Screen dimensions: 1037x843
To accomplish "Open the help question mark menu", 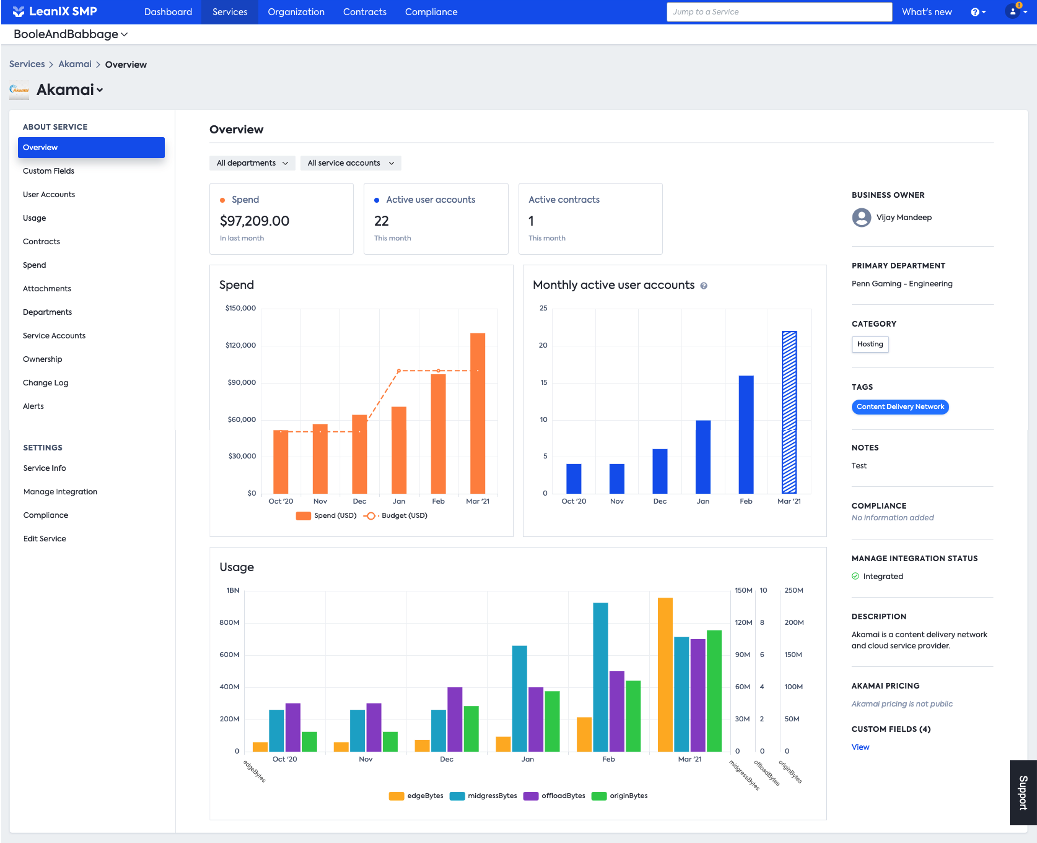I will [x=978, y=12].
